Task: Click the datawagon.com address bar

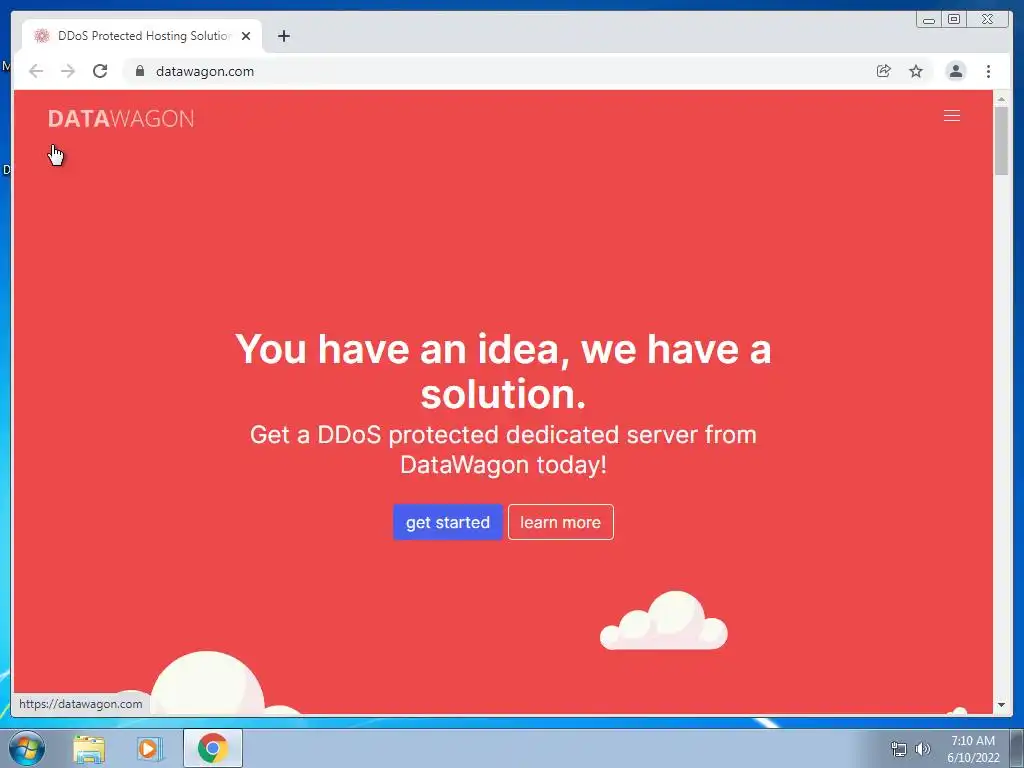Action: 503,71
